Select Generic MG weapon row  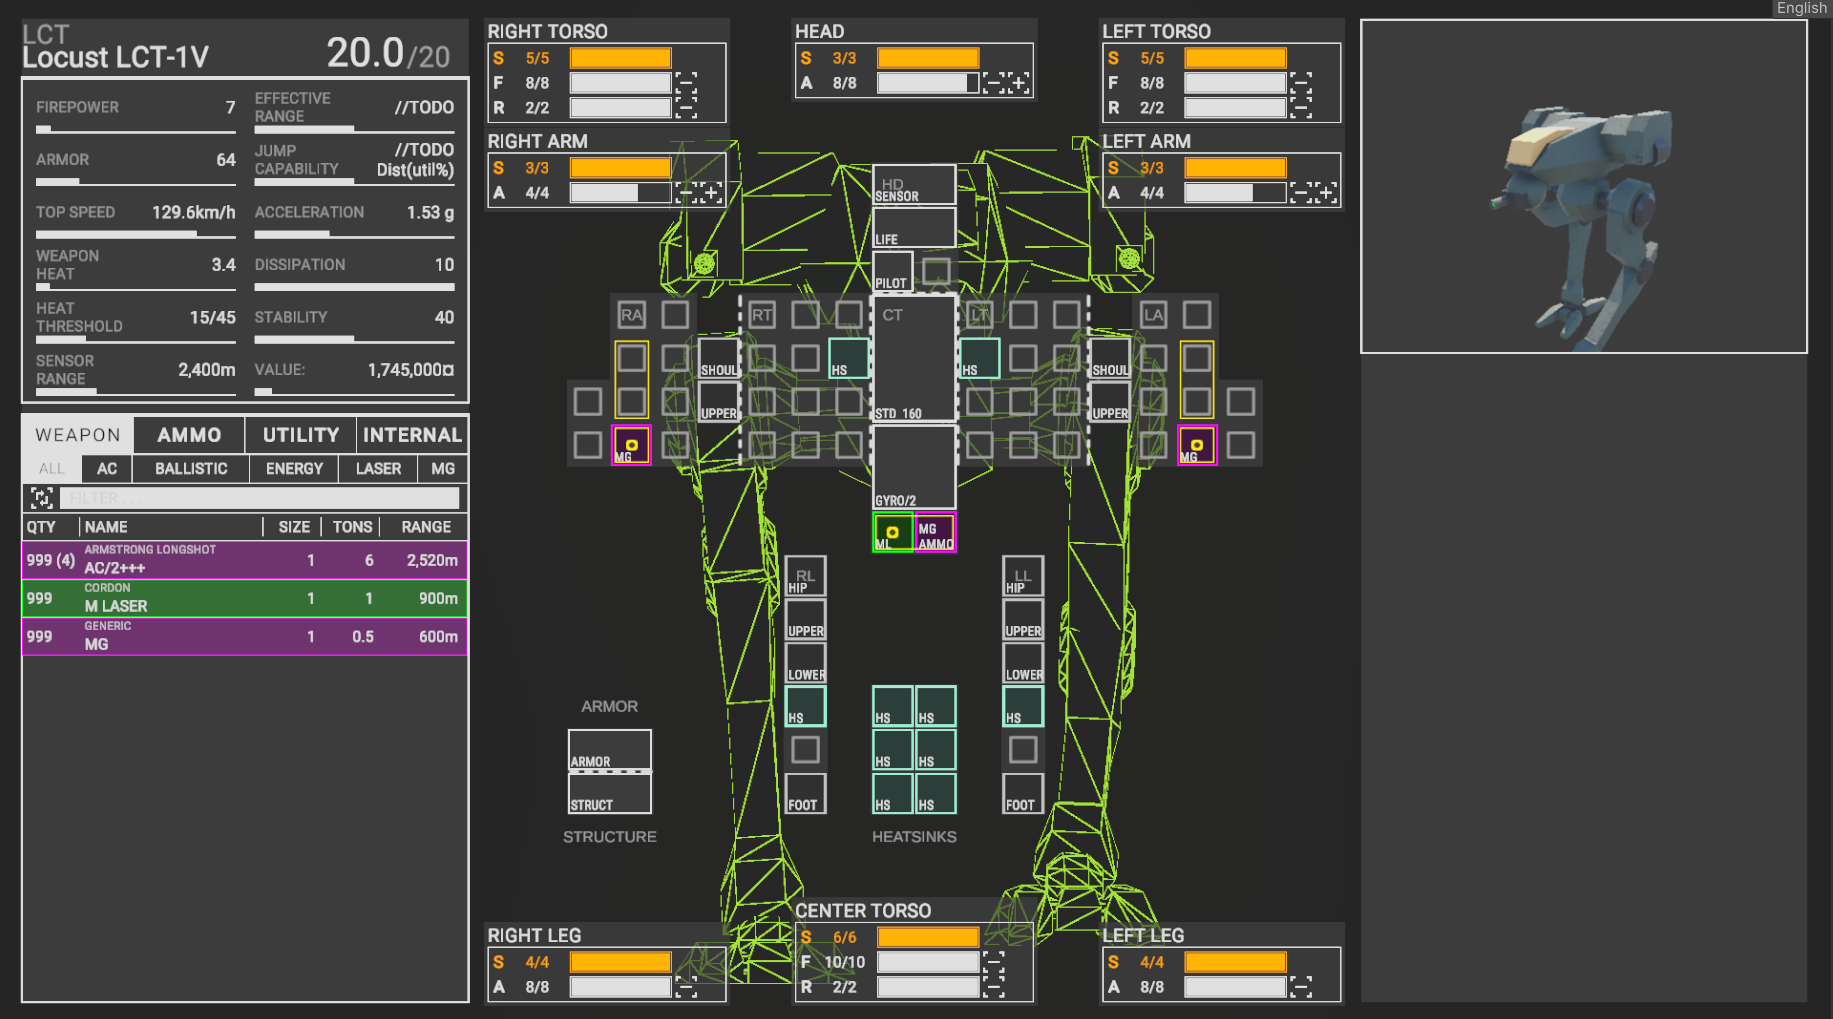tap(245, 636)
